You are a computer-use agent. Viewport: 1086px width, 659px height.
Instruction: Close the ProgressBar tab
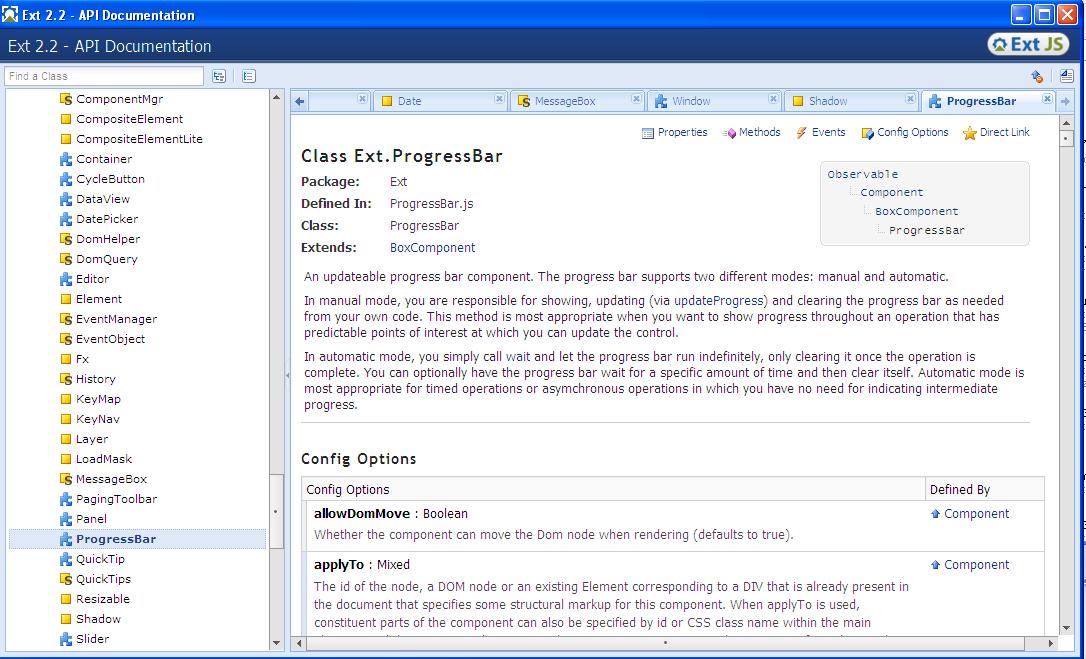pos(1047,99)
